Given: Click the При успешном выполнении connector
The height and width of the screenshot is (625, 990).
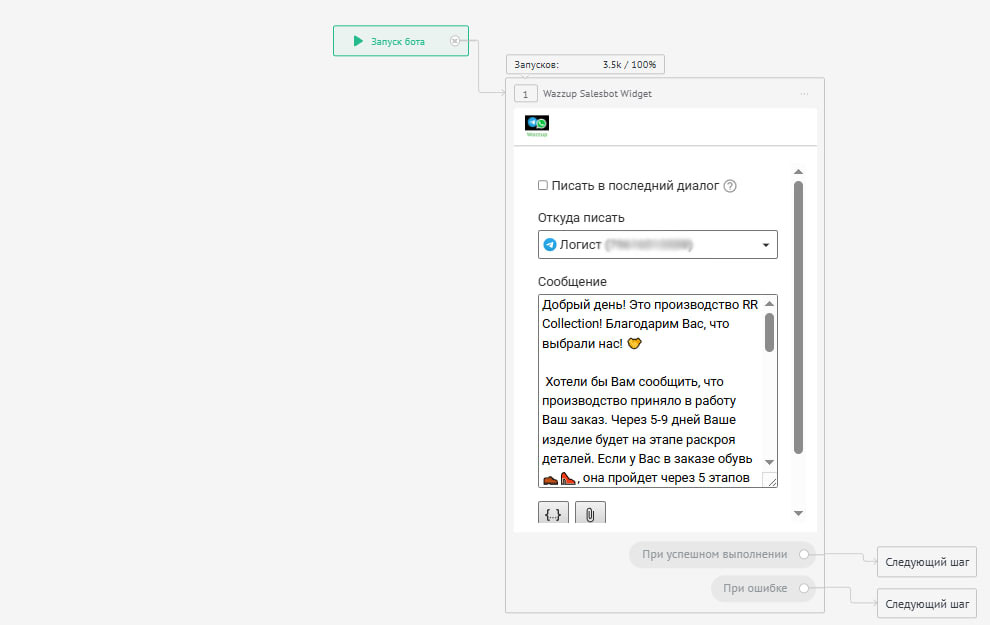Looking at the screenshot, I should (804, 554).
